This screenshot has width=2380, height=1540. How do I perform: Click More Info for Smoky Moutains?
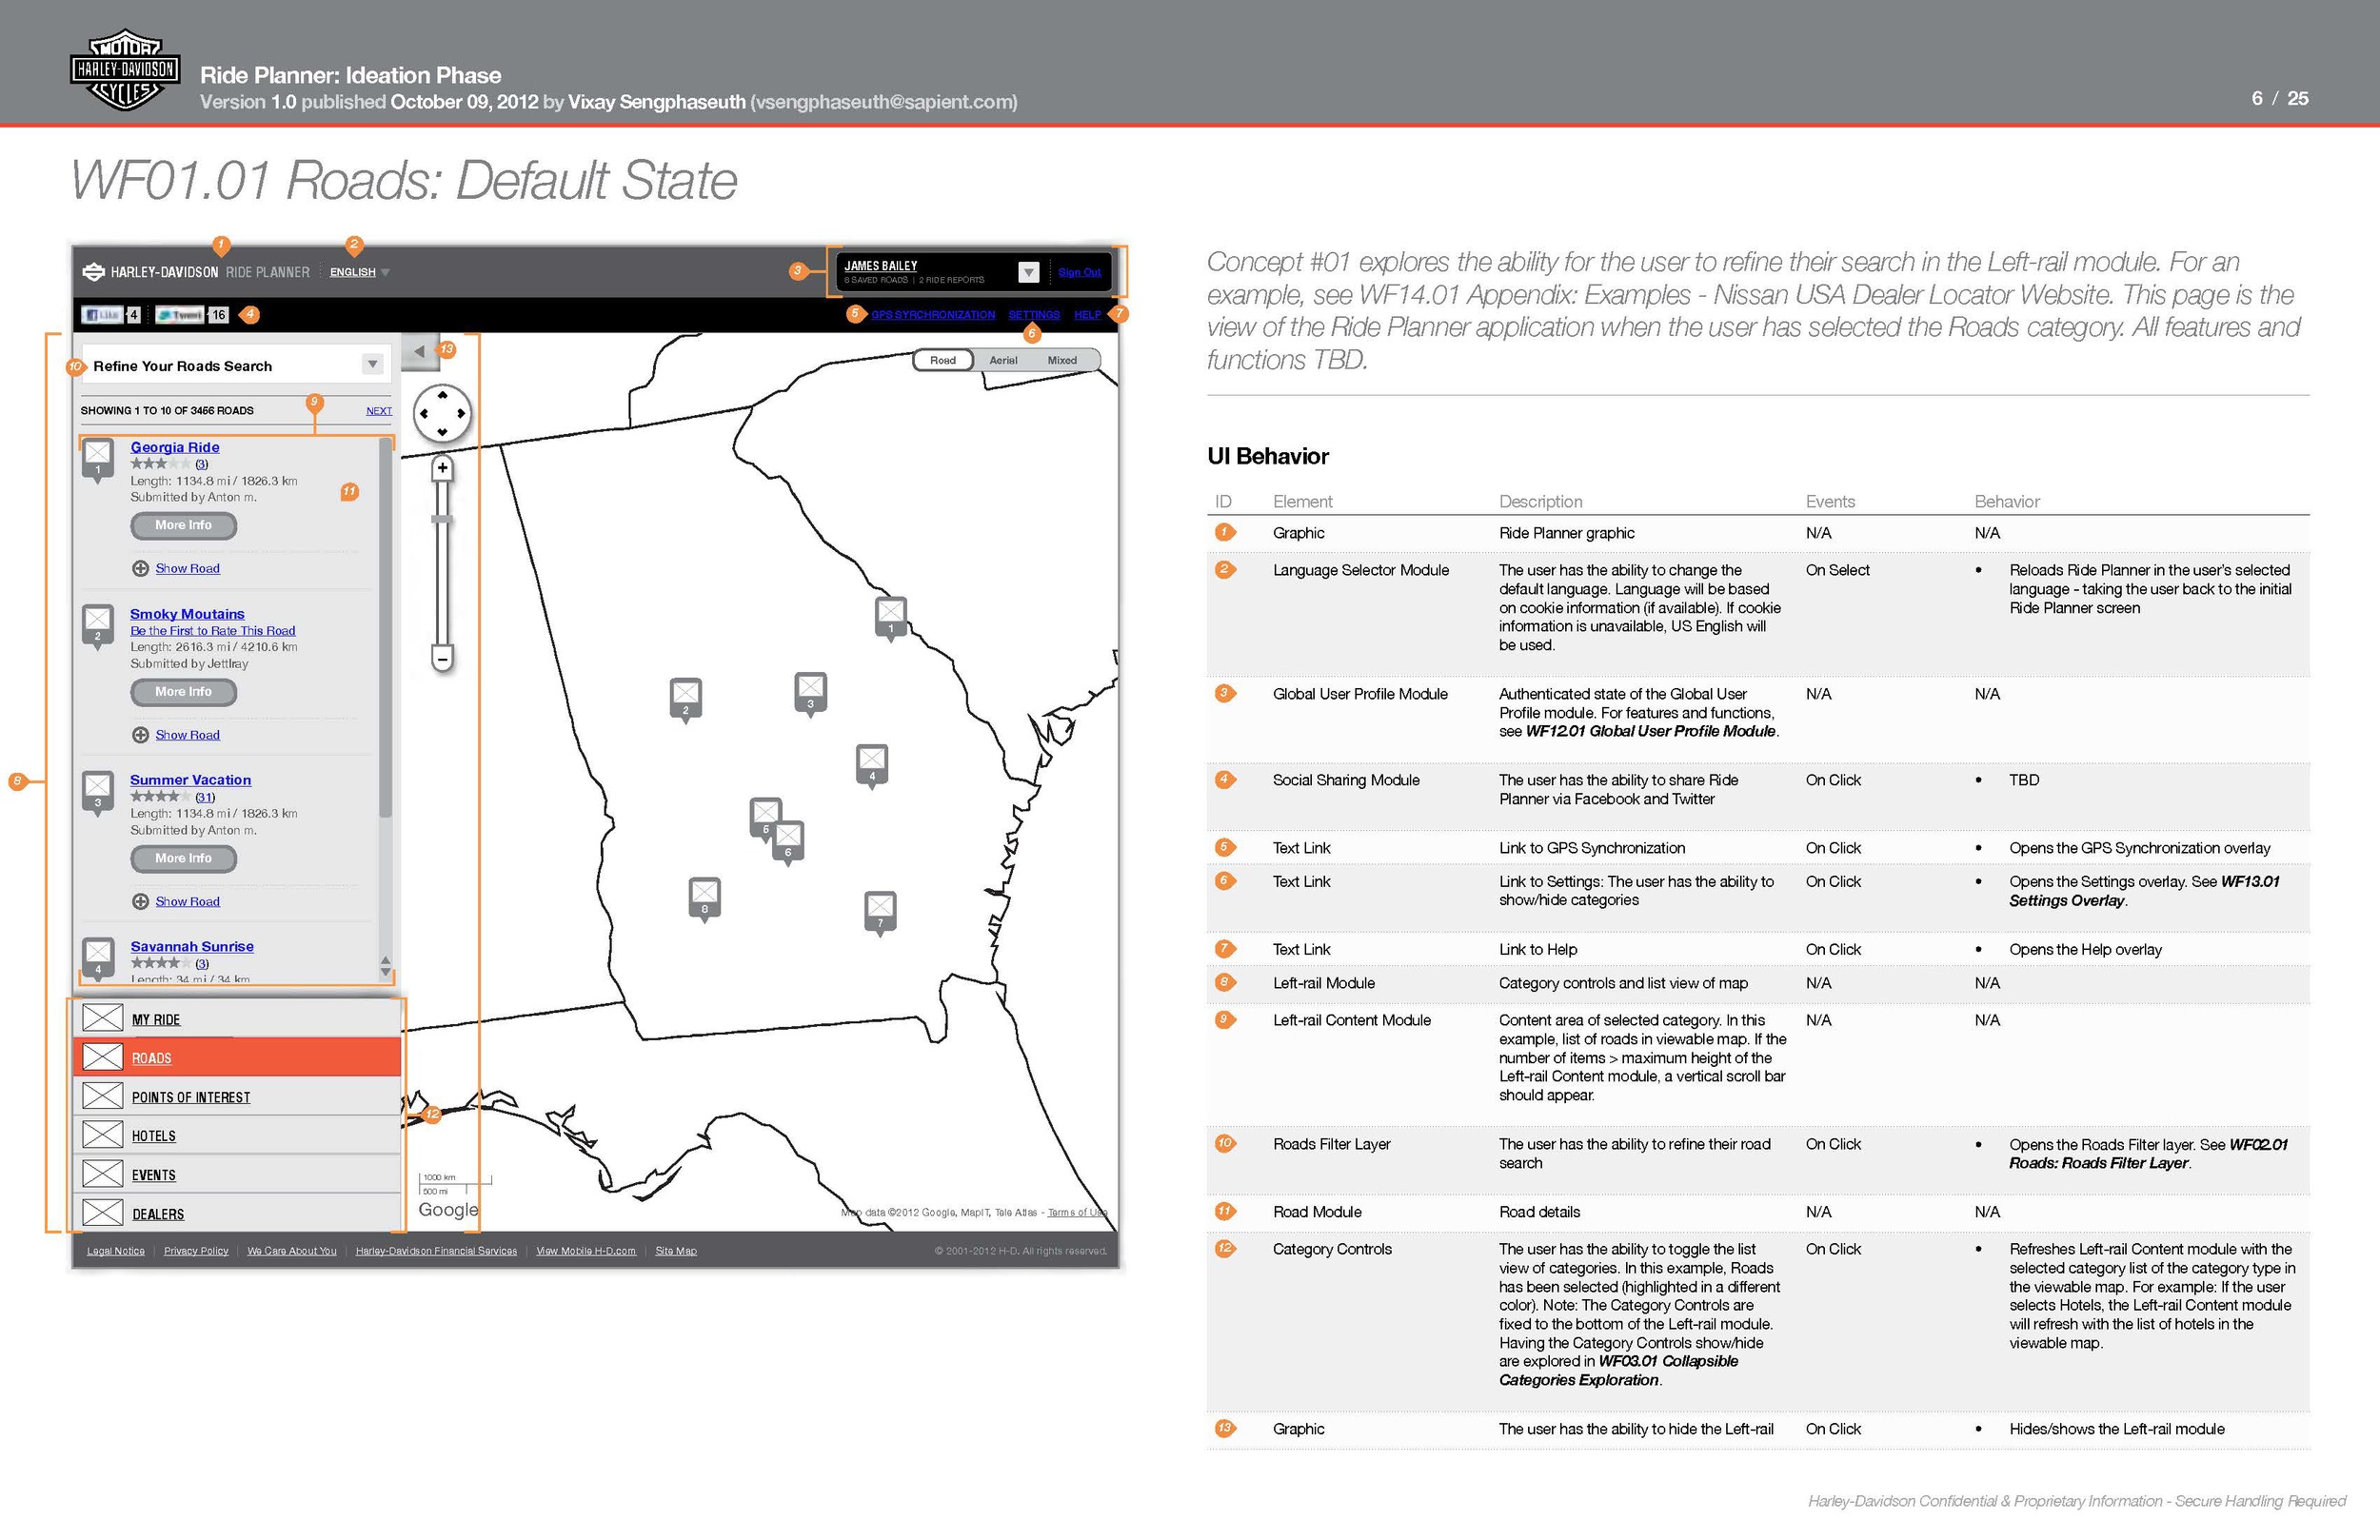[x=184, y=692]
